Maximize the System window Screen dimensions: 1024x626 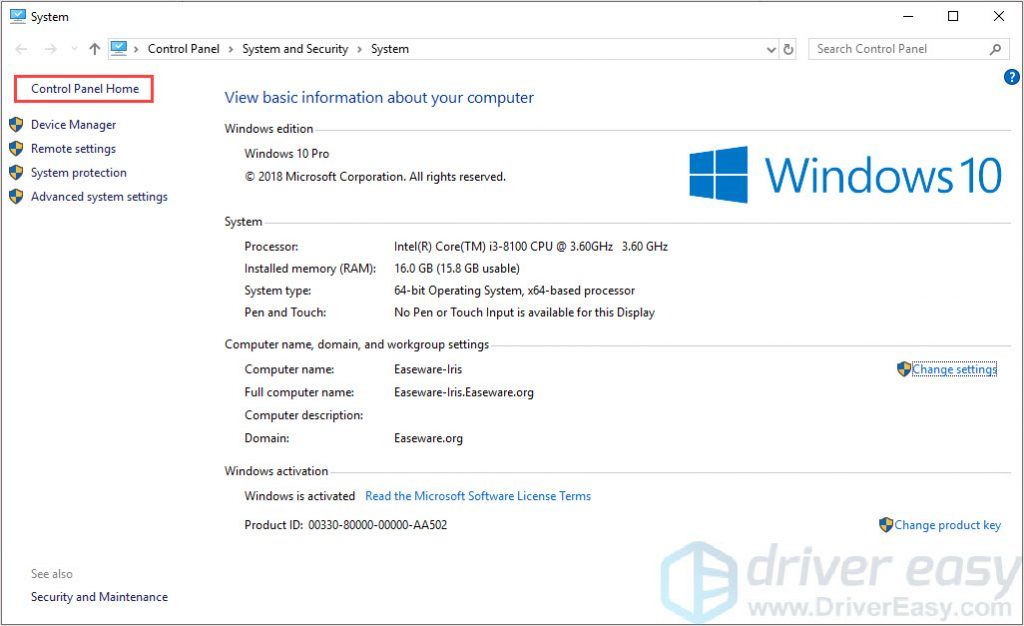click(953, 16)
